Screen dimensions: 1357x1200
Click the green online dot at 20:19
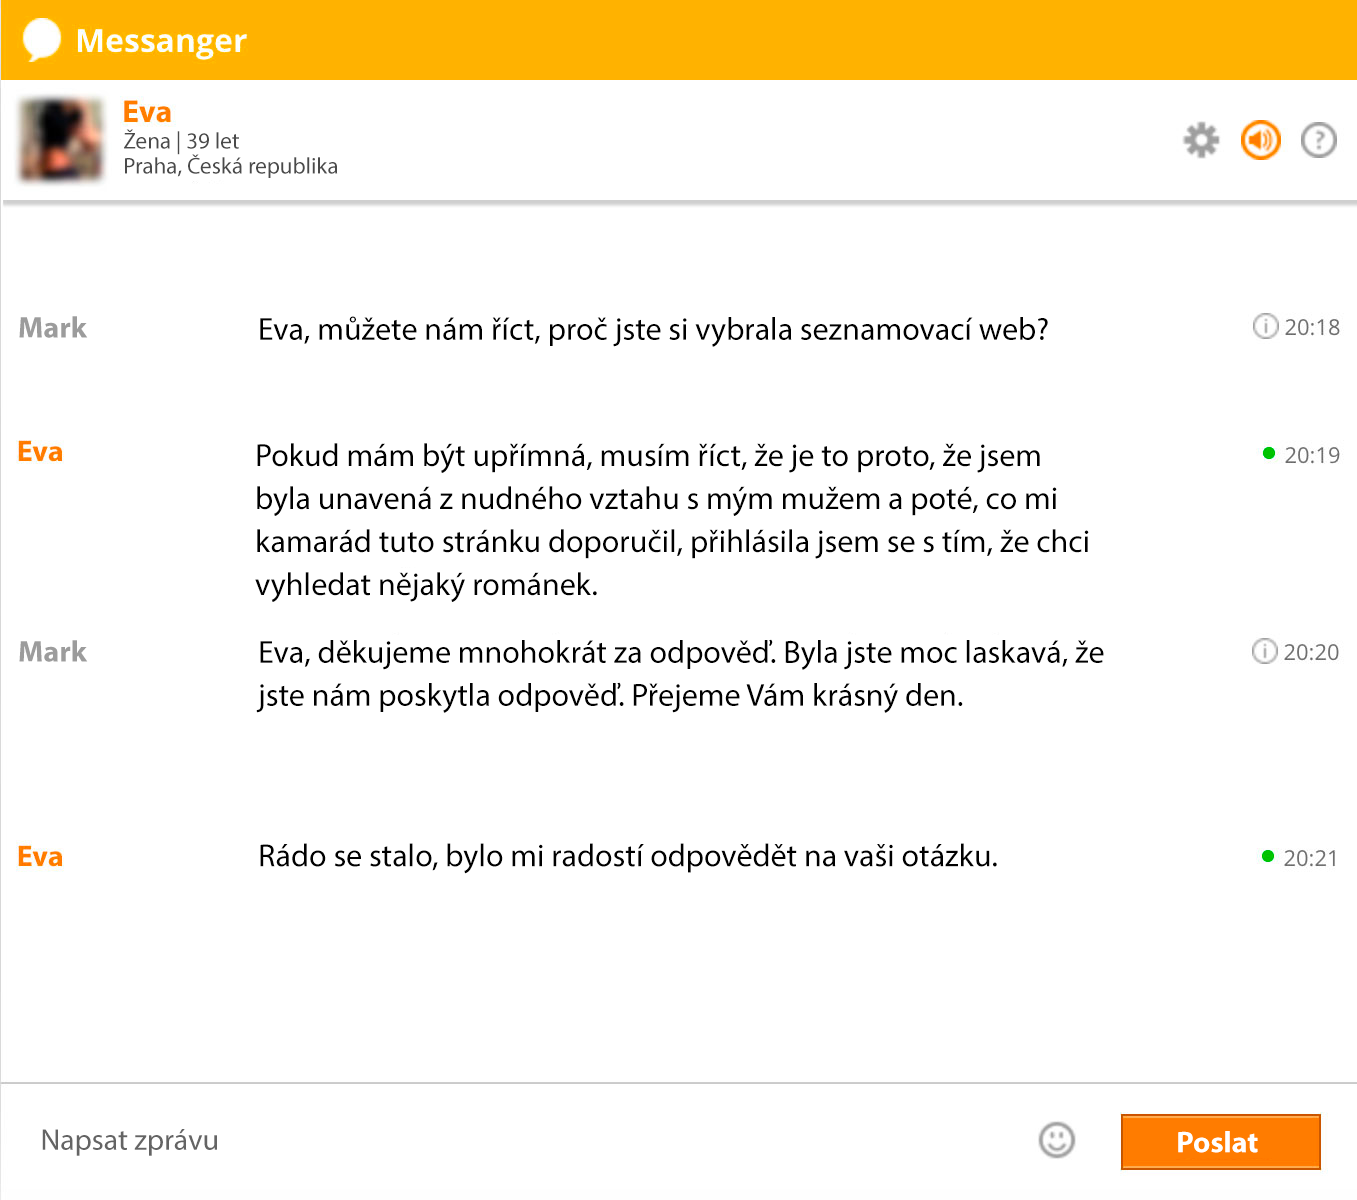[1269, 453]
